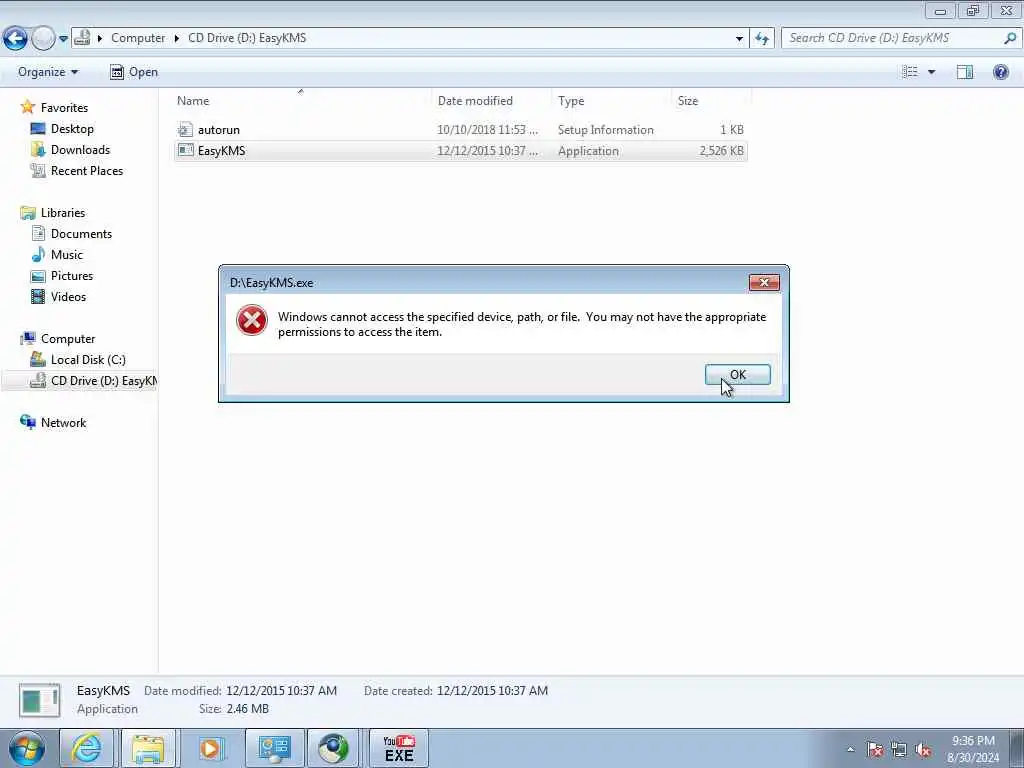Open Recent Places in Favorites
The image size is (1024, 768).
pyautogui.click(x=87, y=170)
